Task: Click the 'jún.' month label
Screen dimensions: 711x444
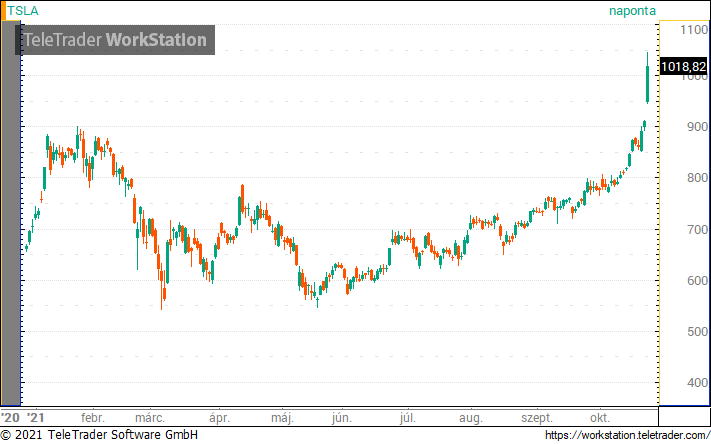Action: coord(341,418)
